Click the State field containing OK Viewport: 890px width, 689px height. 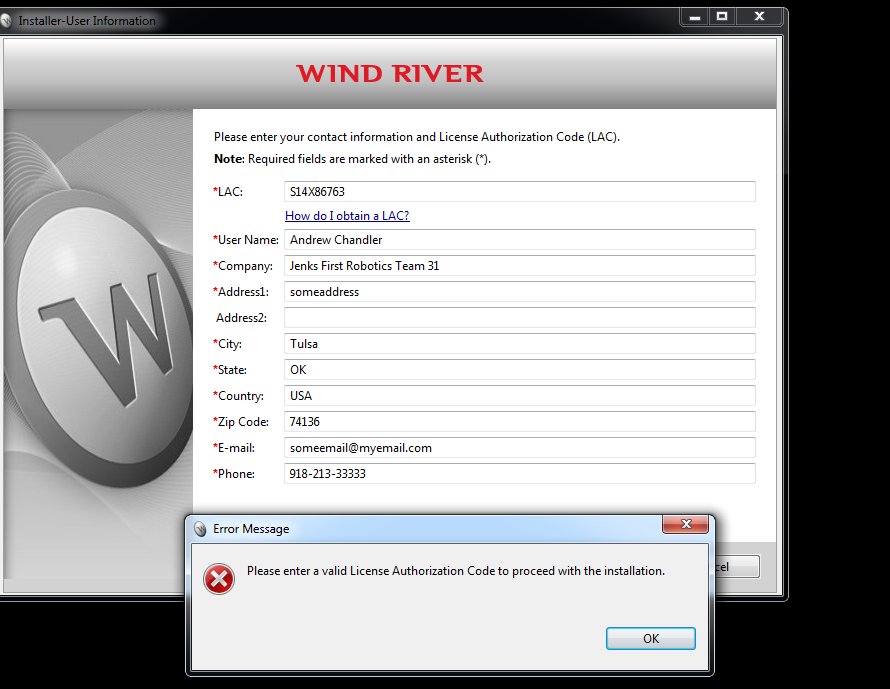520,370
